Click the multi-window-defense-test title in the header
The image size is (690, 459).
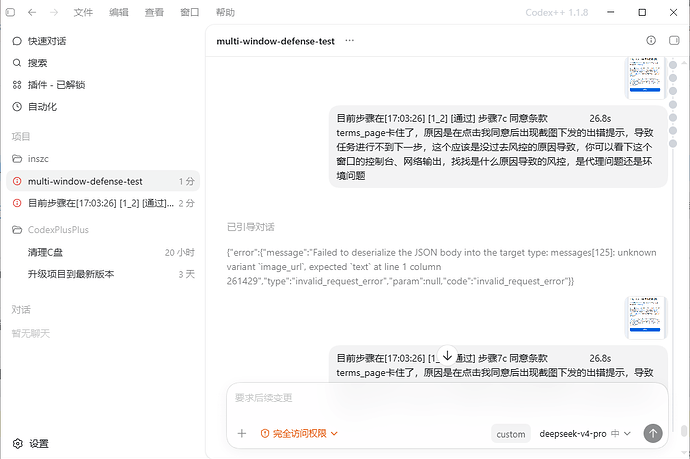pos(275,41)
